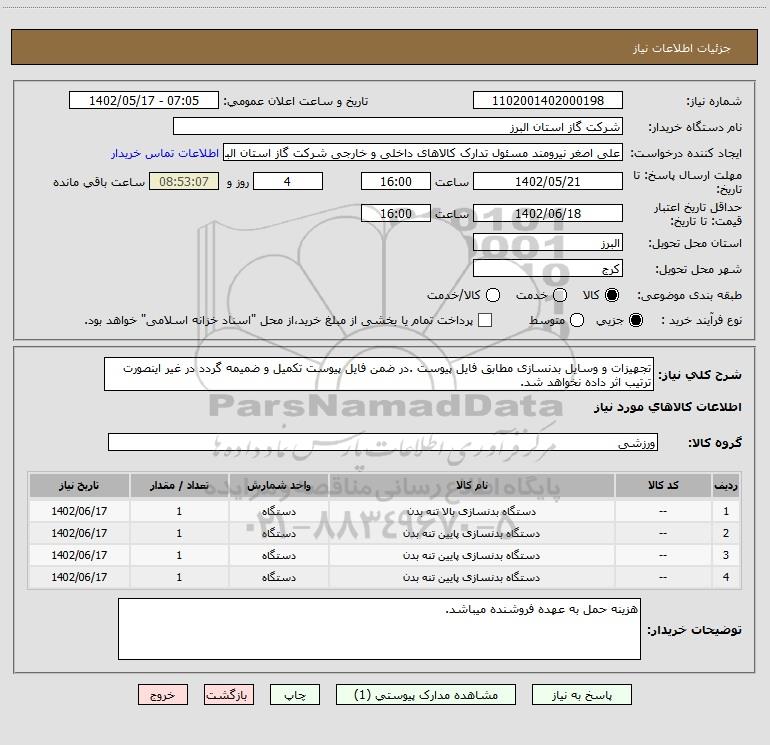Viewport: 770px width, 745px height.
Task: Click the تعداد / مقدار column header
Action: [179, 485]
